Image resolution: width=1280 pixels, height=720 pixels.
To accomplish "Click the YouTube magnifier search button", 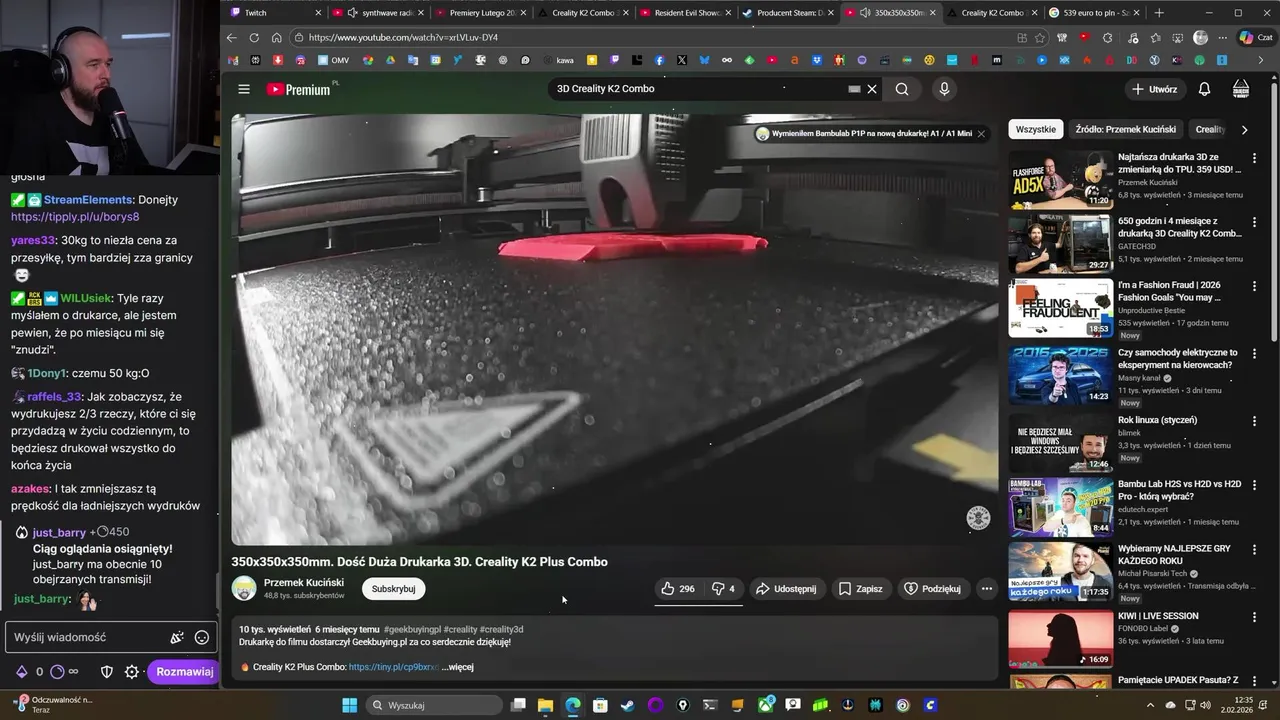I will pos(902,89).
